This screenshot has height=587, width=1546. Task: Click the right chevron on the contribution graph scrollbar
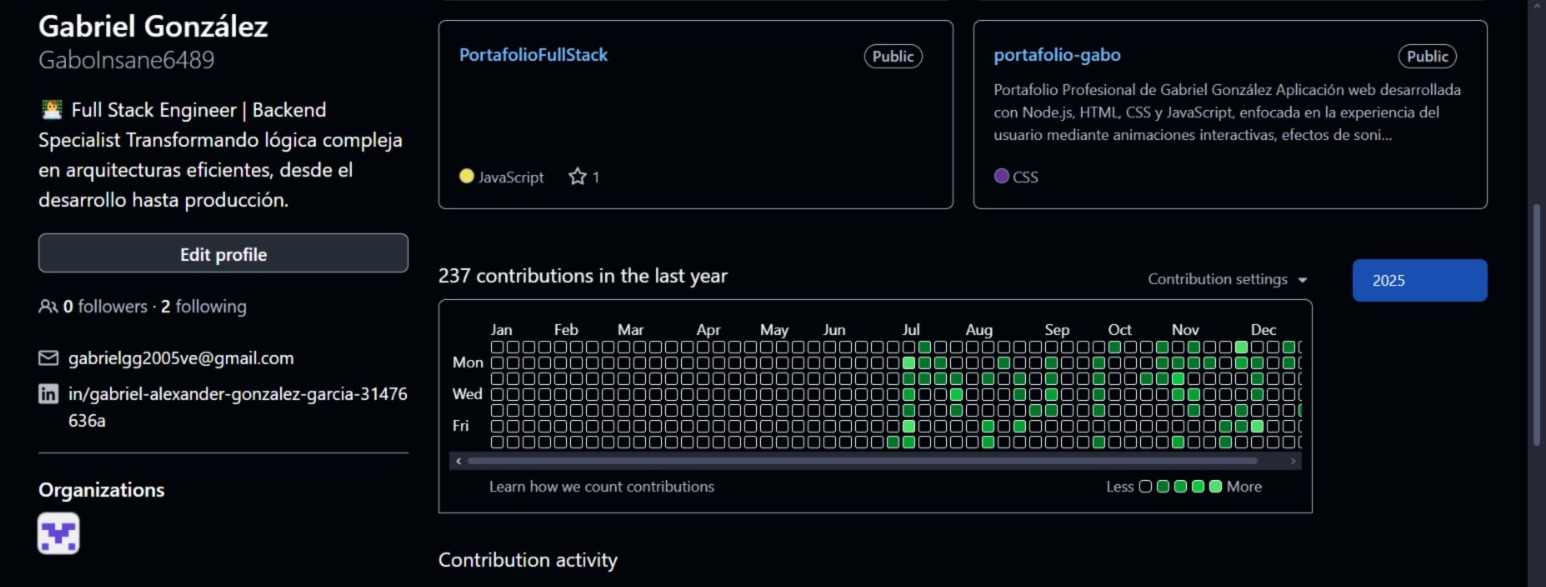pyautogui.click(x=1294, y=461)
